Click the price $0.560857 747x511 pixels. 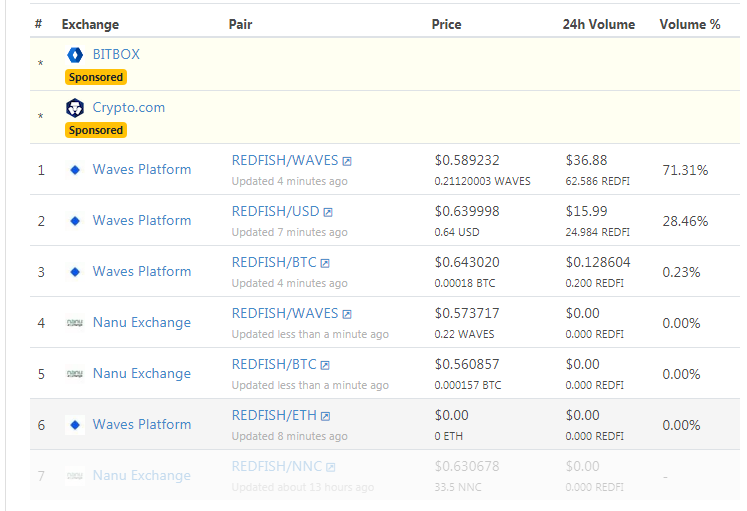[467, 364]
